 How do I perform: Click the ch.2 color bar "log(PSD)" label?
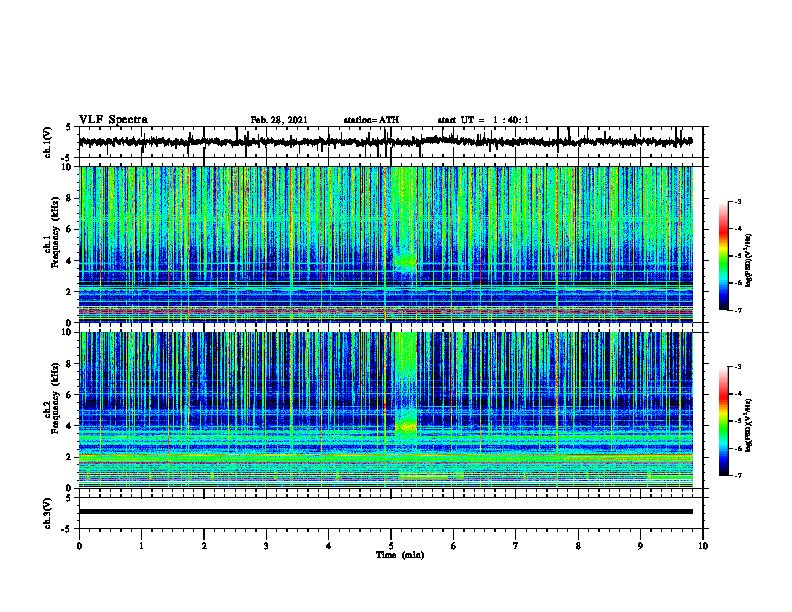(748, 425)
